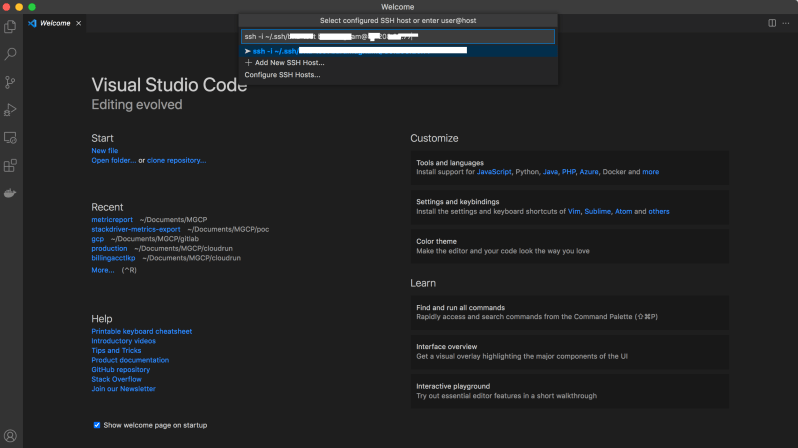Open the Source Control view
This screenshot has height=448, width=798.
pyautogui.click(x=10, y=82)
